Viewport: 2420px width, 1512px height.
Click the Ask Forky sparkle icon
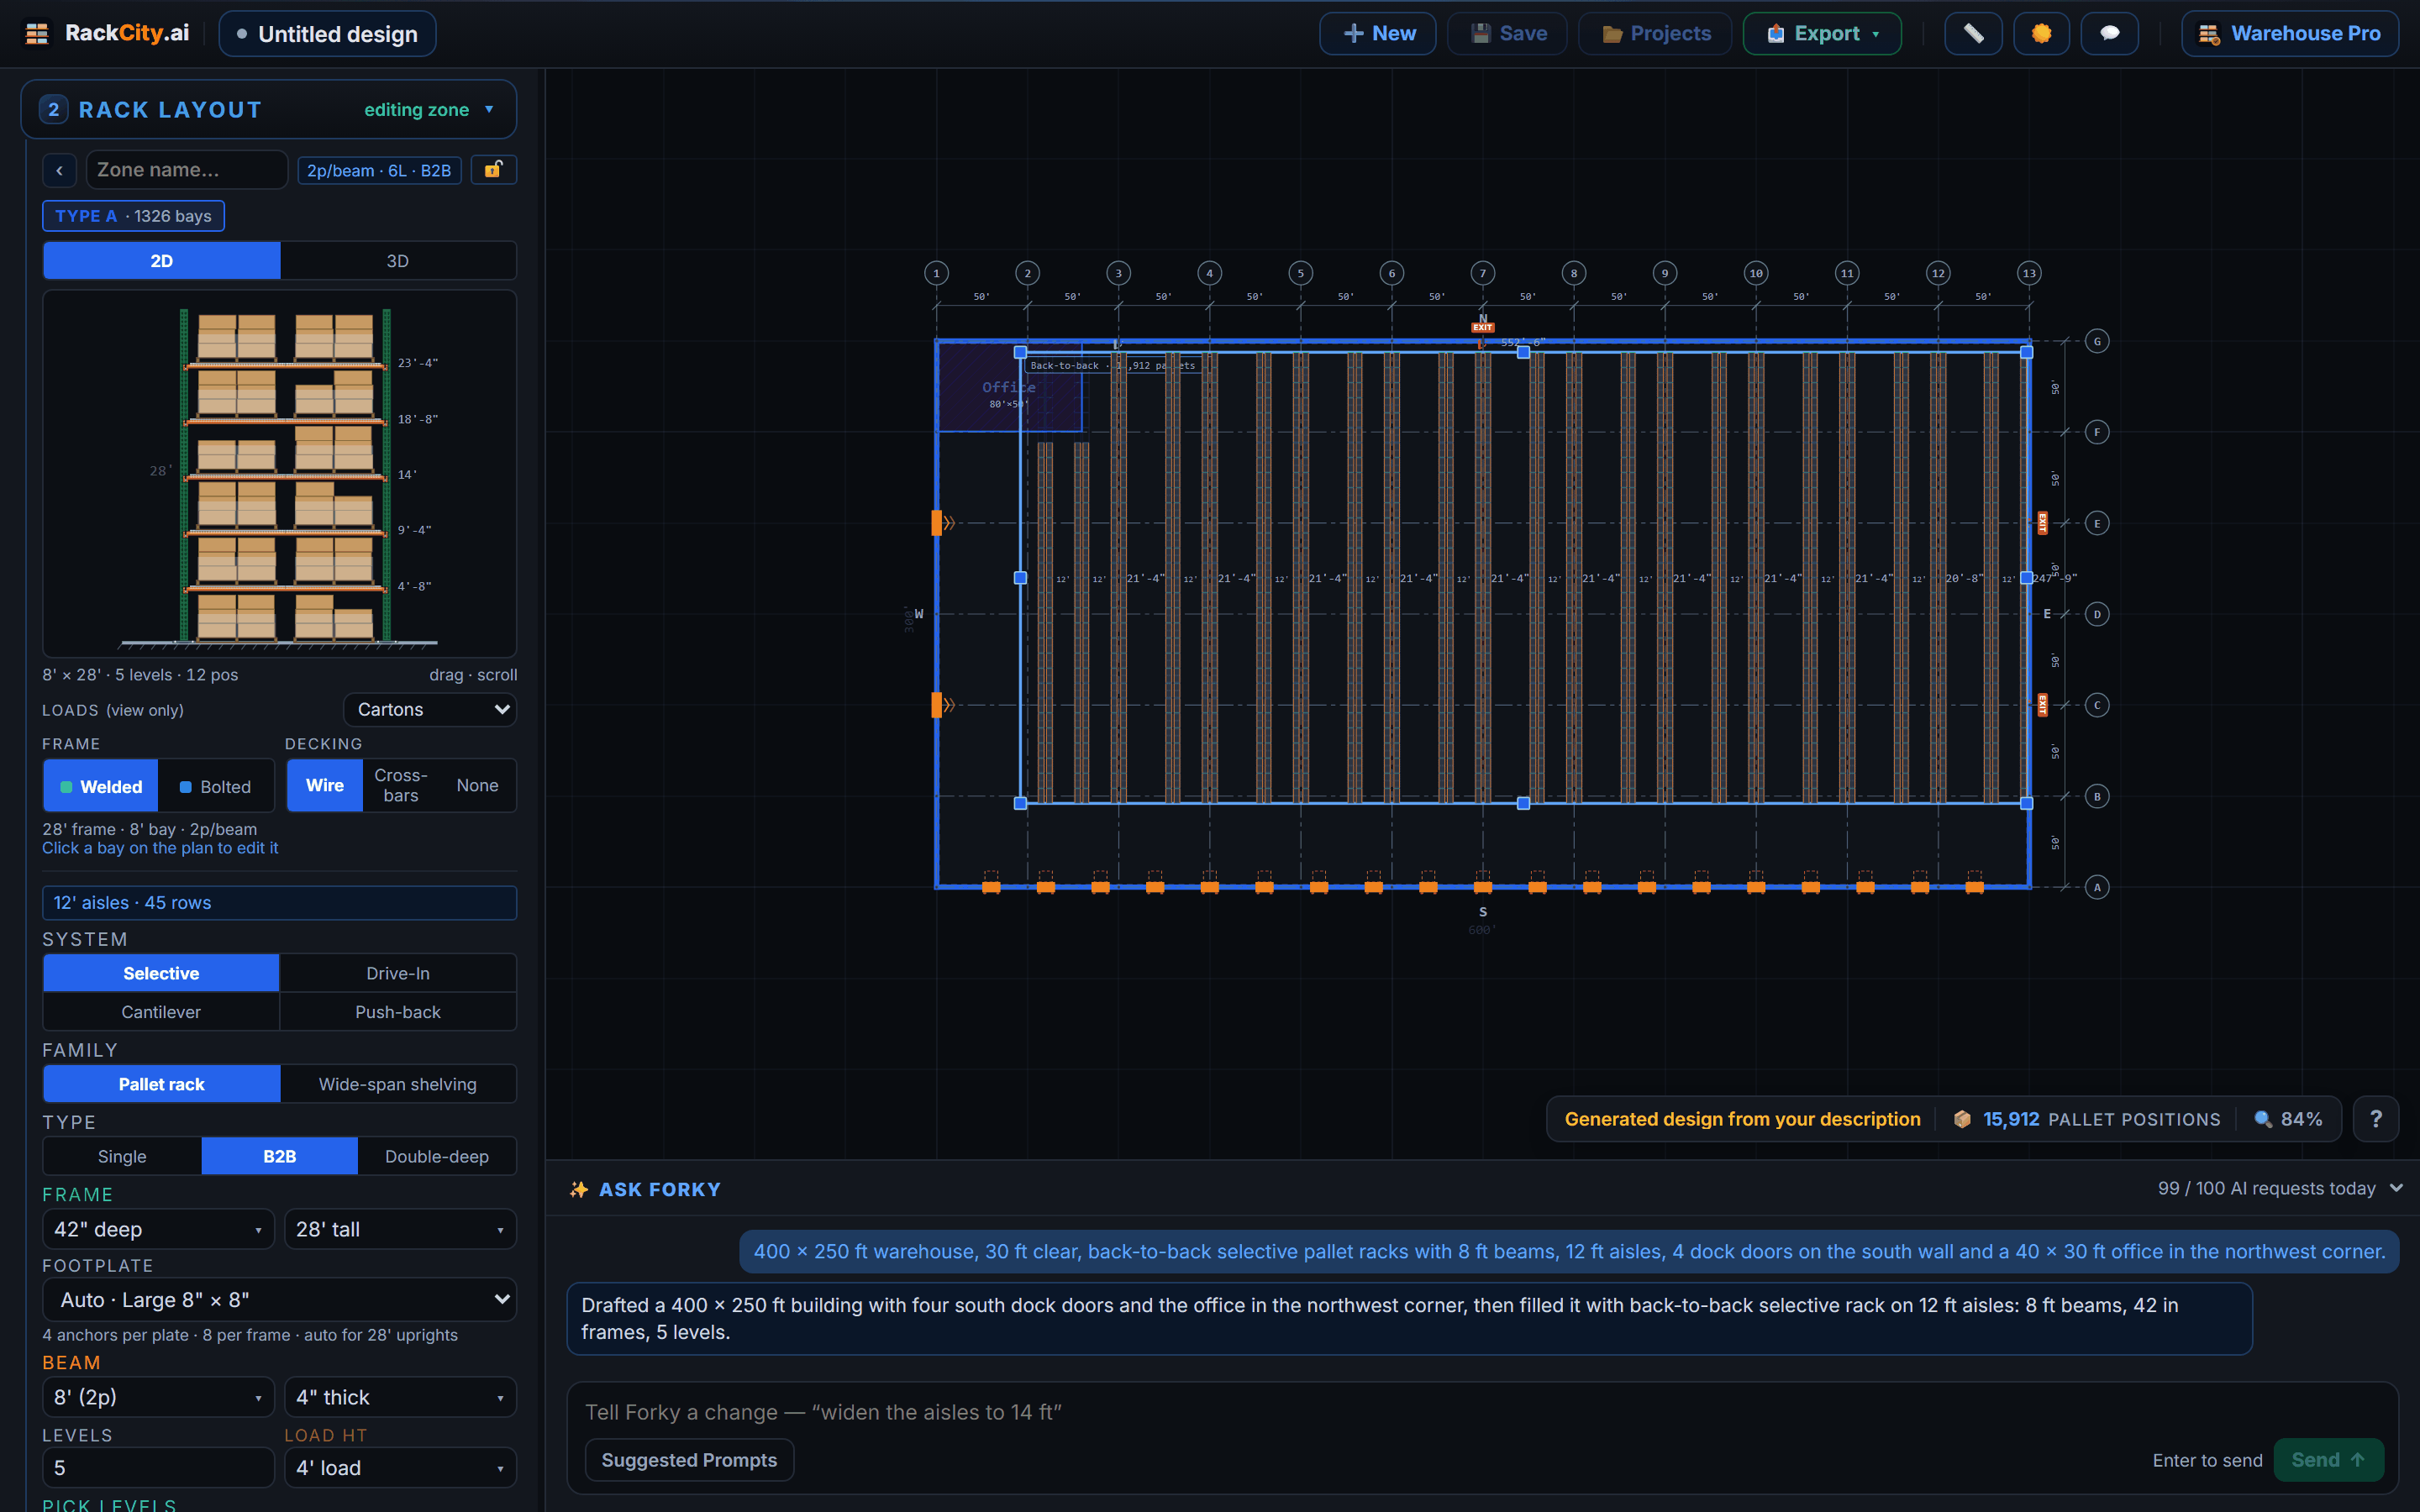pos(579,1189)
